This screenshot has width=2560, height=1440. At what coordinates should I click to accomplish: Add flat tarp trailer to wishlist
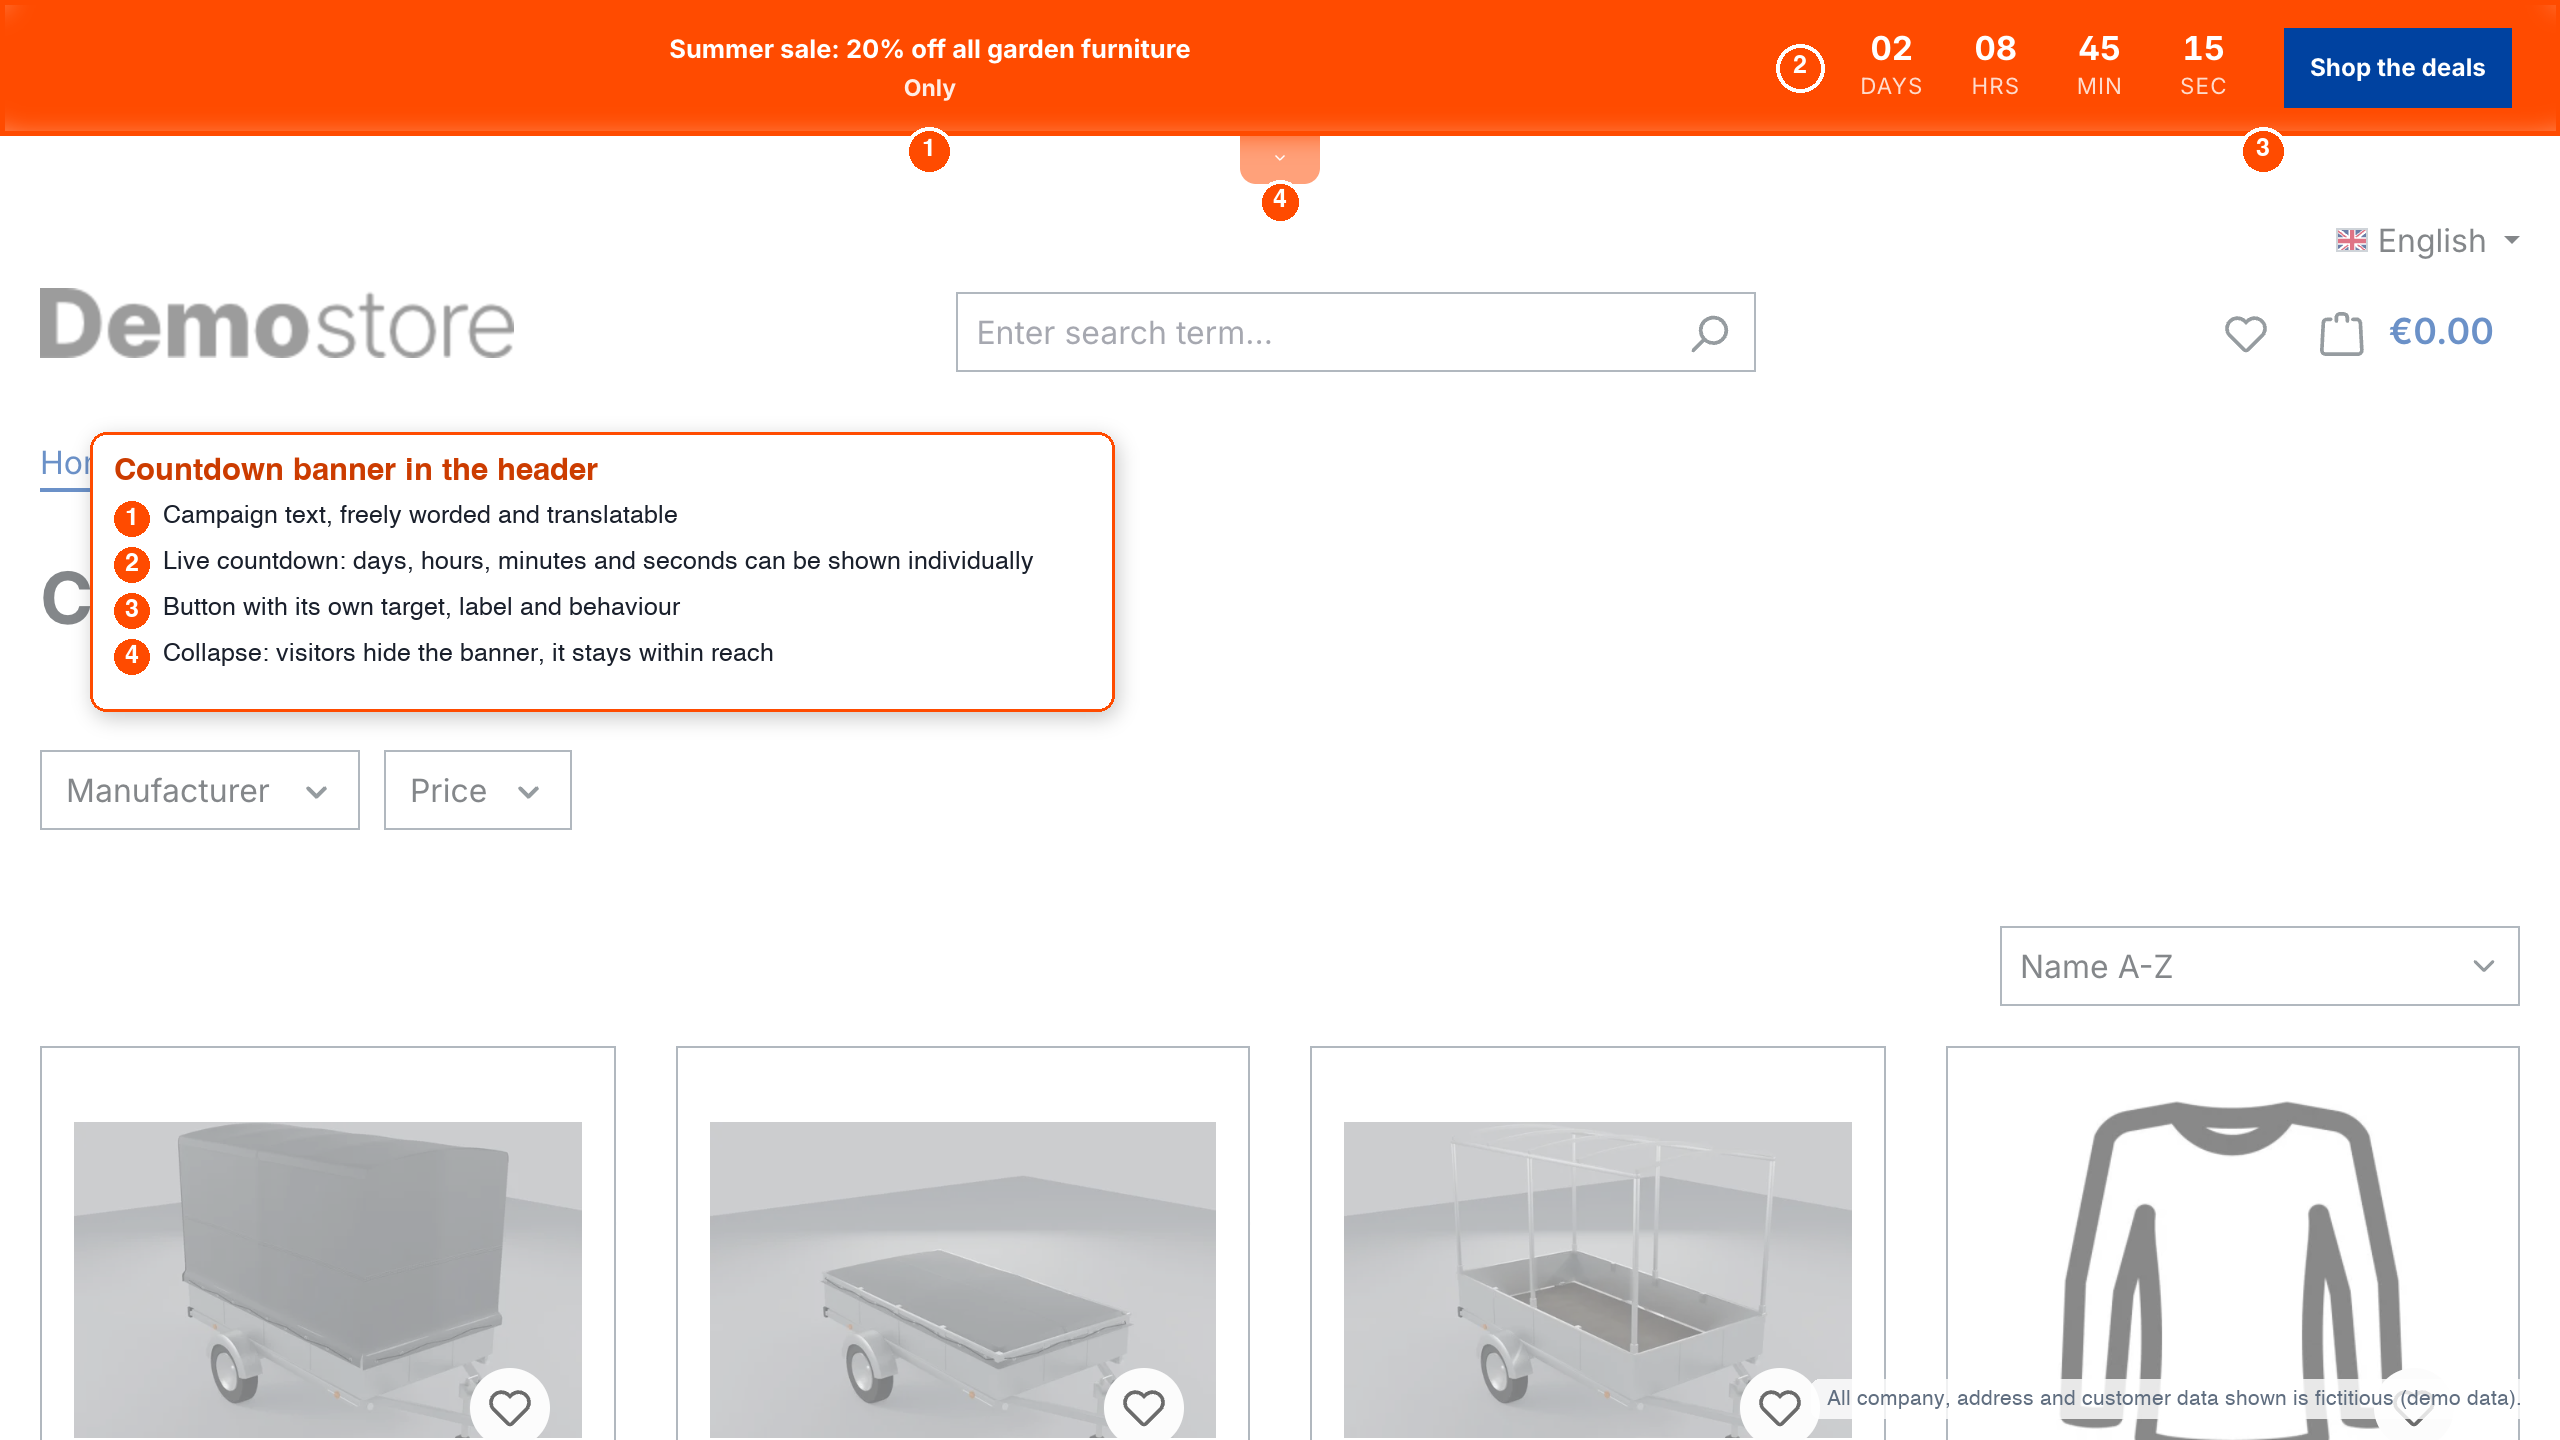click(x=1144, y=1407)
